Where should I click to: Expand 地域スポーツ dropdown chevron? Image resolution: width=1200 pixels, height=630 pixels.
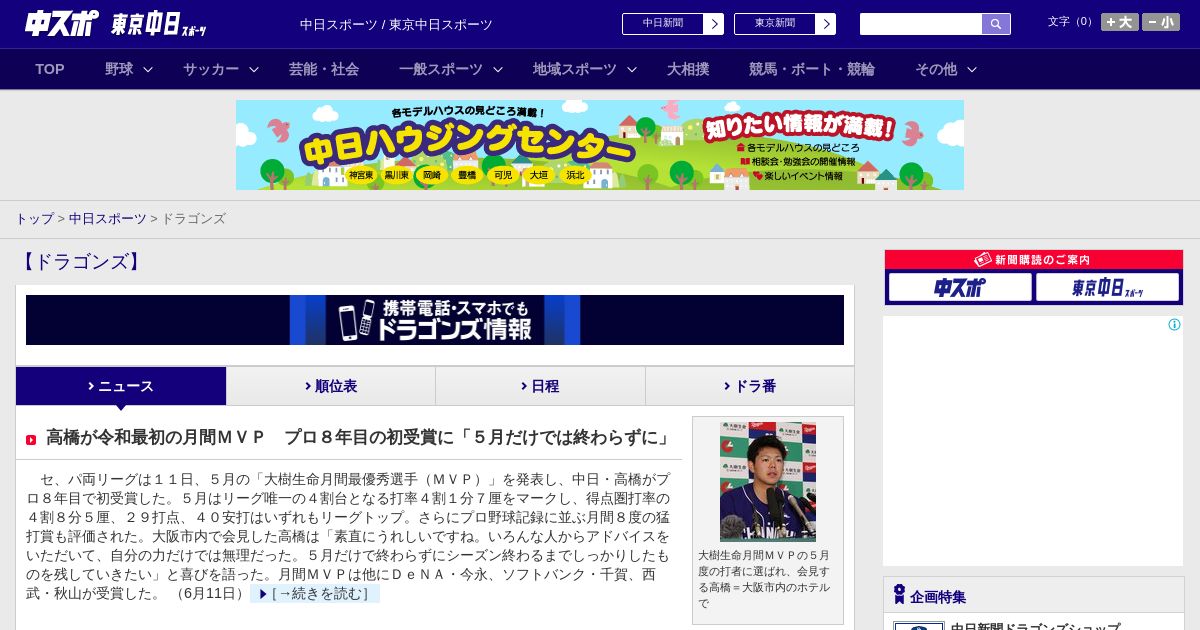[x=632, y=69]
